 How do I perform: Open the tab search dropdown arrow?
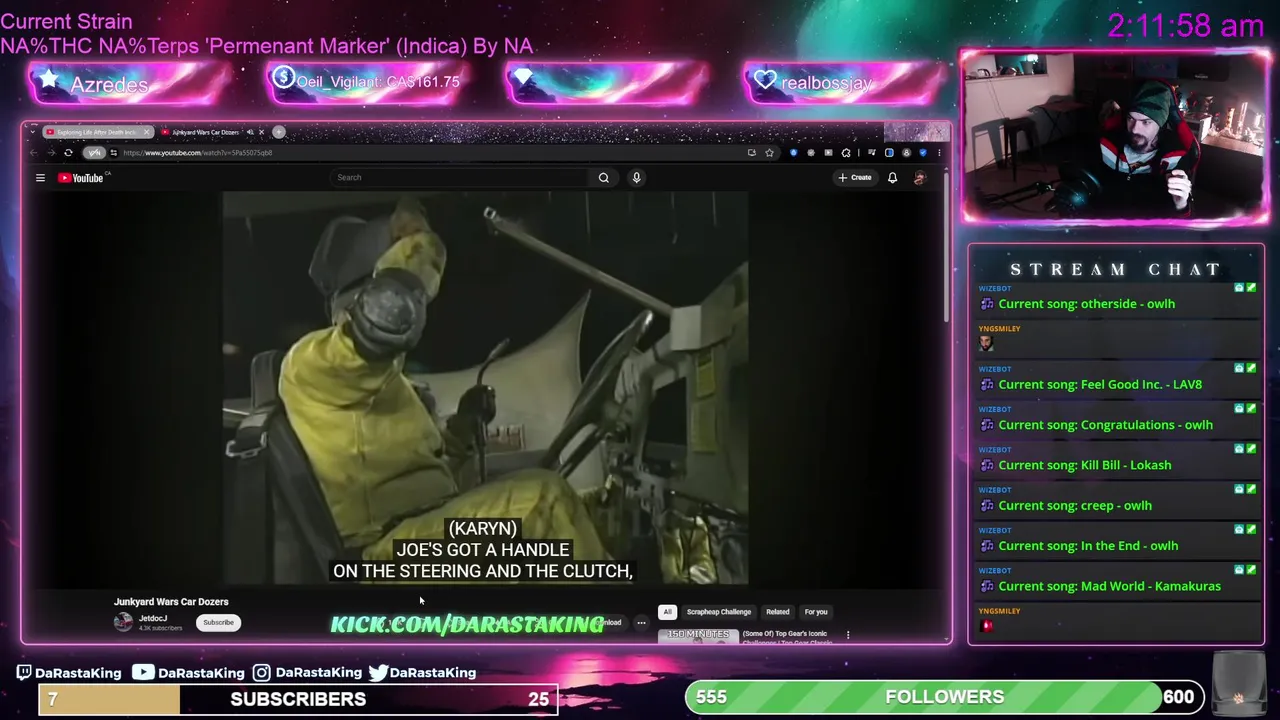(x=32, y=132)
